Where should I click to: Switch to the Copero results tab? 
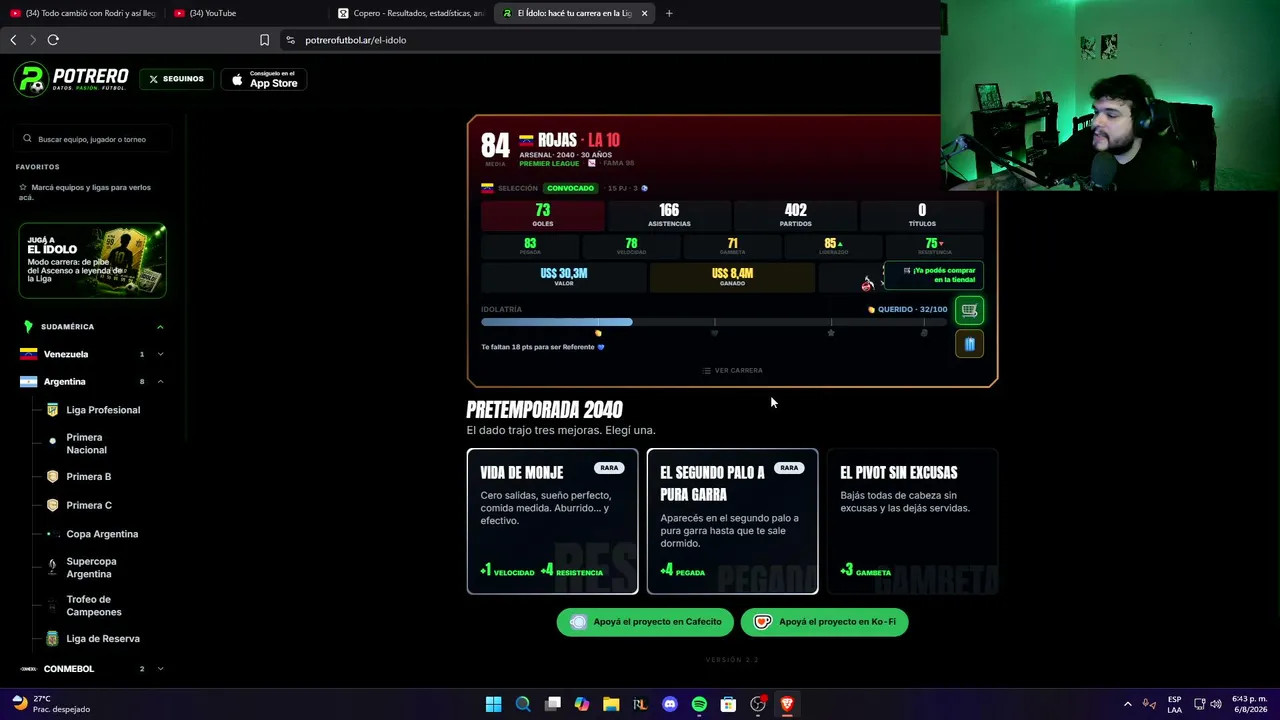pos(411,13)
